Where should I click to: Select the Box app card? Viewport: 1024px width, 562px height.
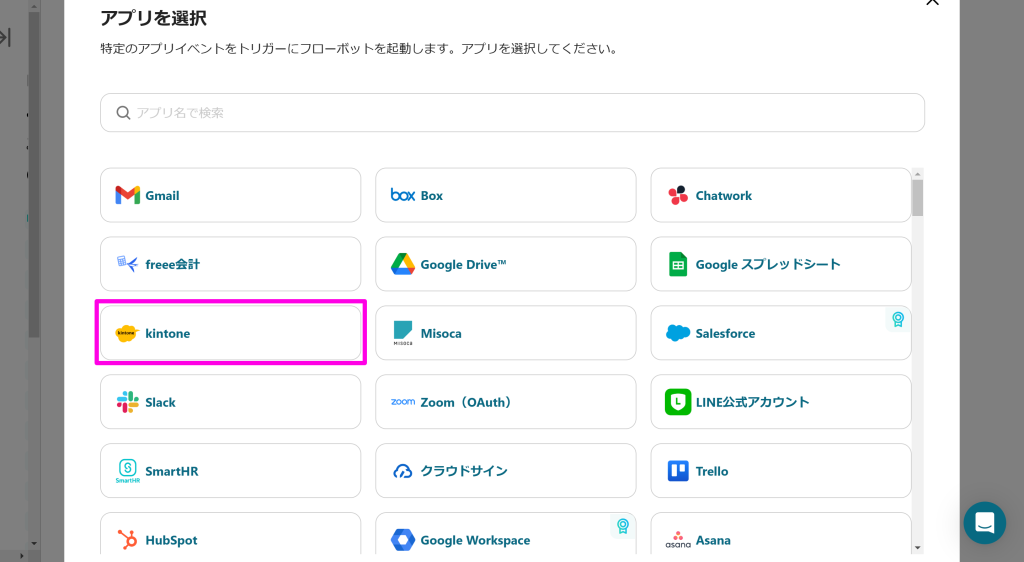(505, 195)
